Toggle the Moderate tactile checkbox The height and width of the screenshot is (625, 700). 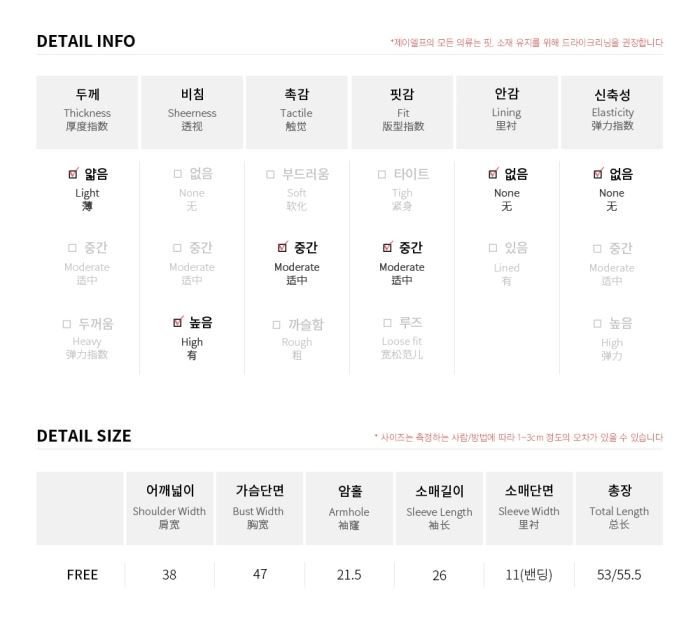click(x=283, y=247)
